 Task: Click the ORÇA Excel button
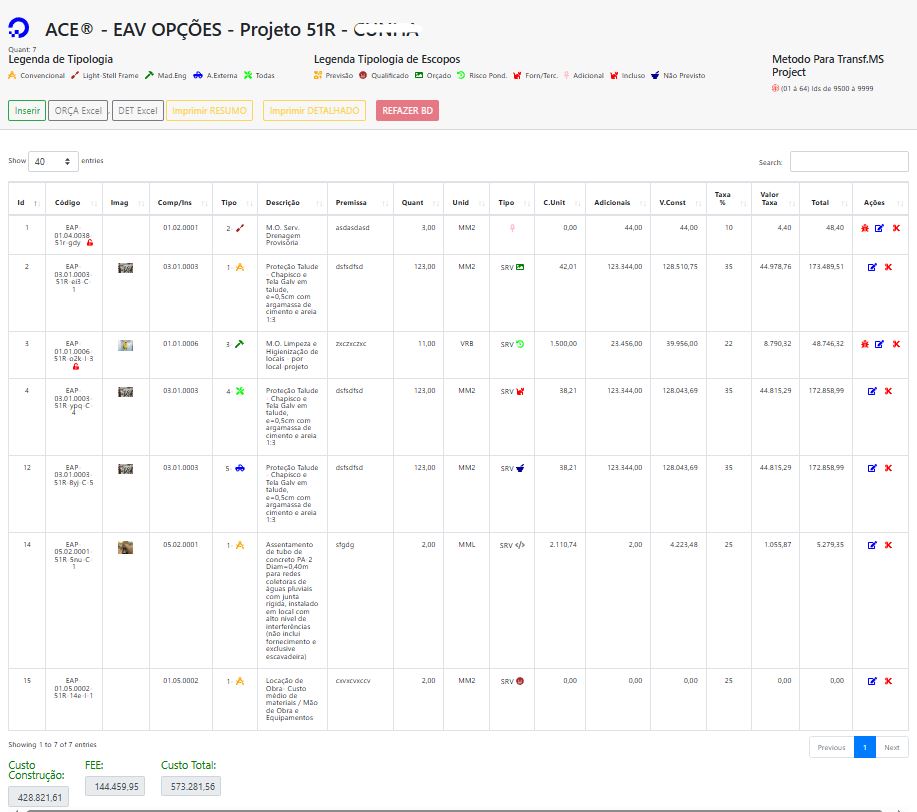click(78, 111)
